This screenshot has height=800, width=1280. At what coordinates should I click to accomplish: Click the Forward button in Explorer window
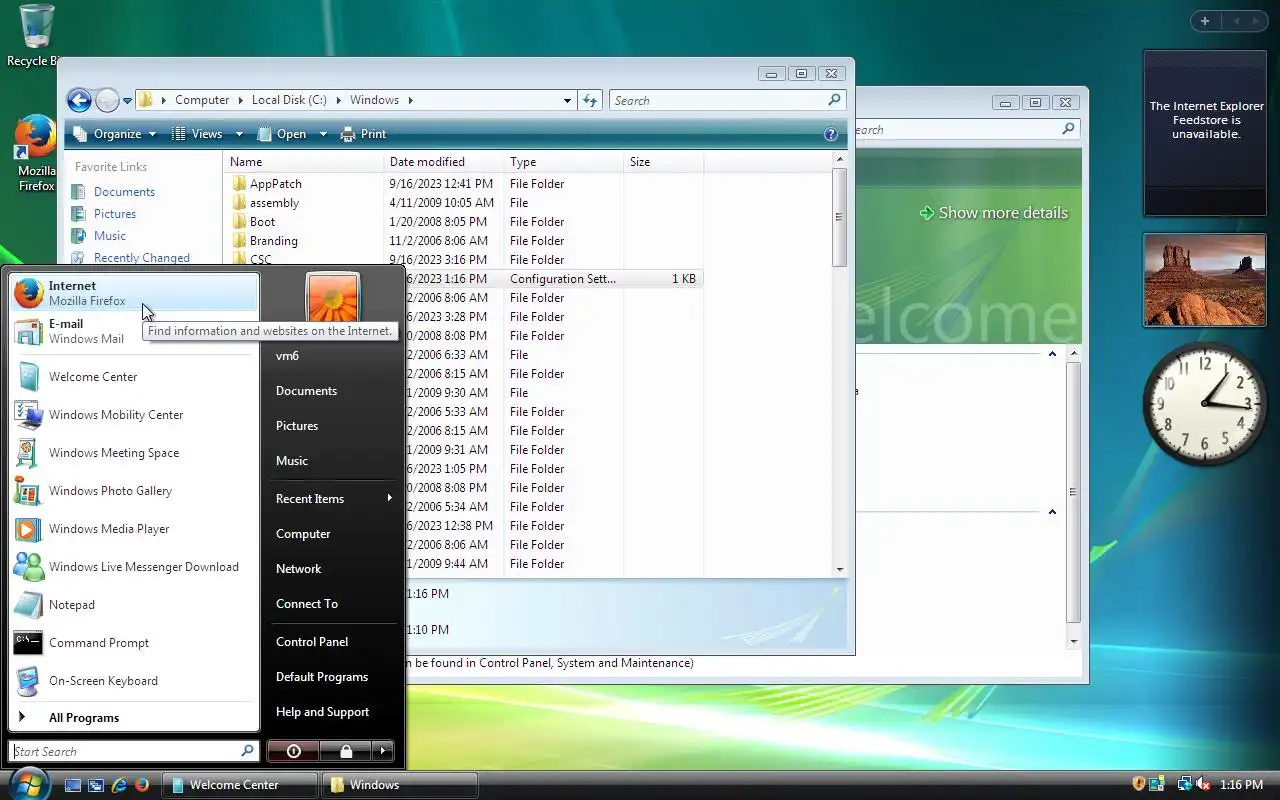coord(107,100)
